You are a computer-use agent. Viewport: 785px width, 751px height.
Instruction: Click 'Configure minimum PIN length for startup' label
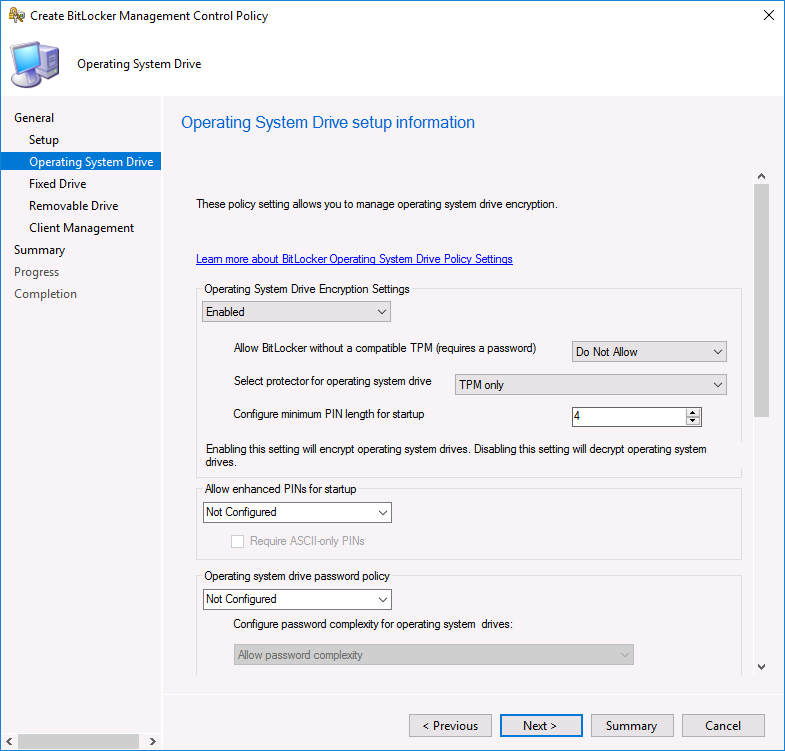pyautogui.click(x=328, y=414)
